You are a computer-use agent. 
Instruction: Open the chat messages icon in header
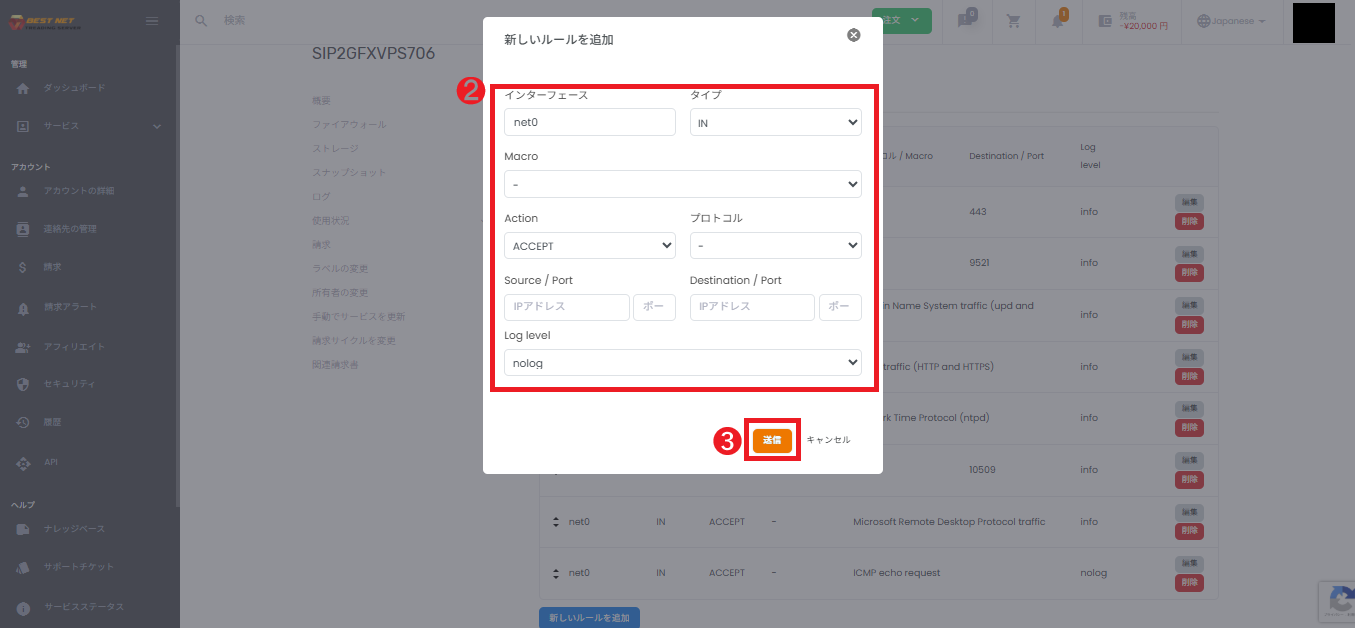[x=966, y=21]
